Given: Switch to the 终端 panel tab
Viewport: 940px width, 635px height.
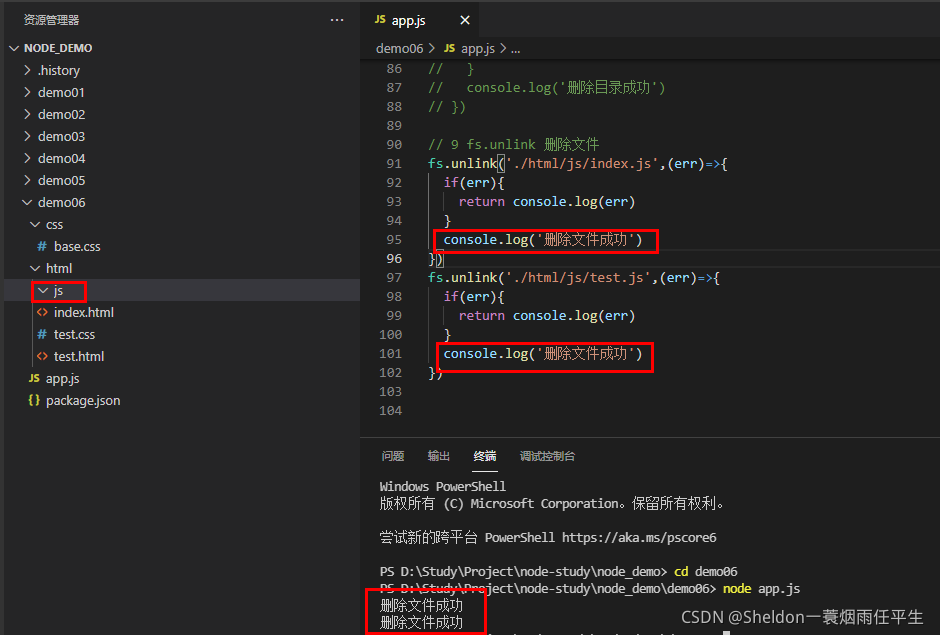Looking at the screenshot, I should click(x=485, y=456).
